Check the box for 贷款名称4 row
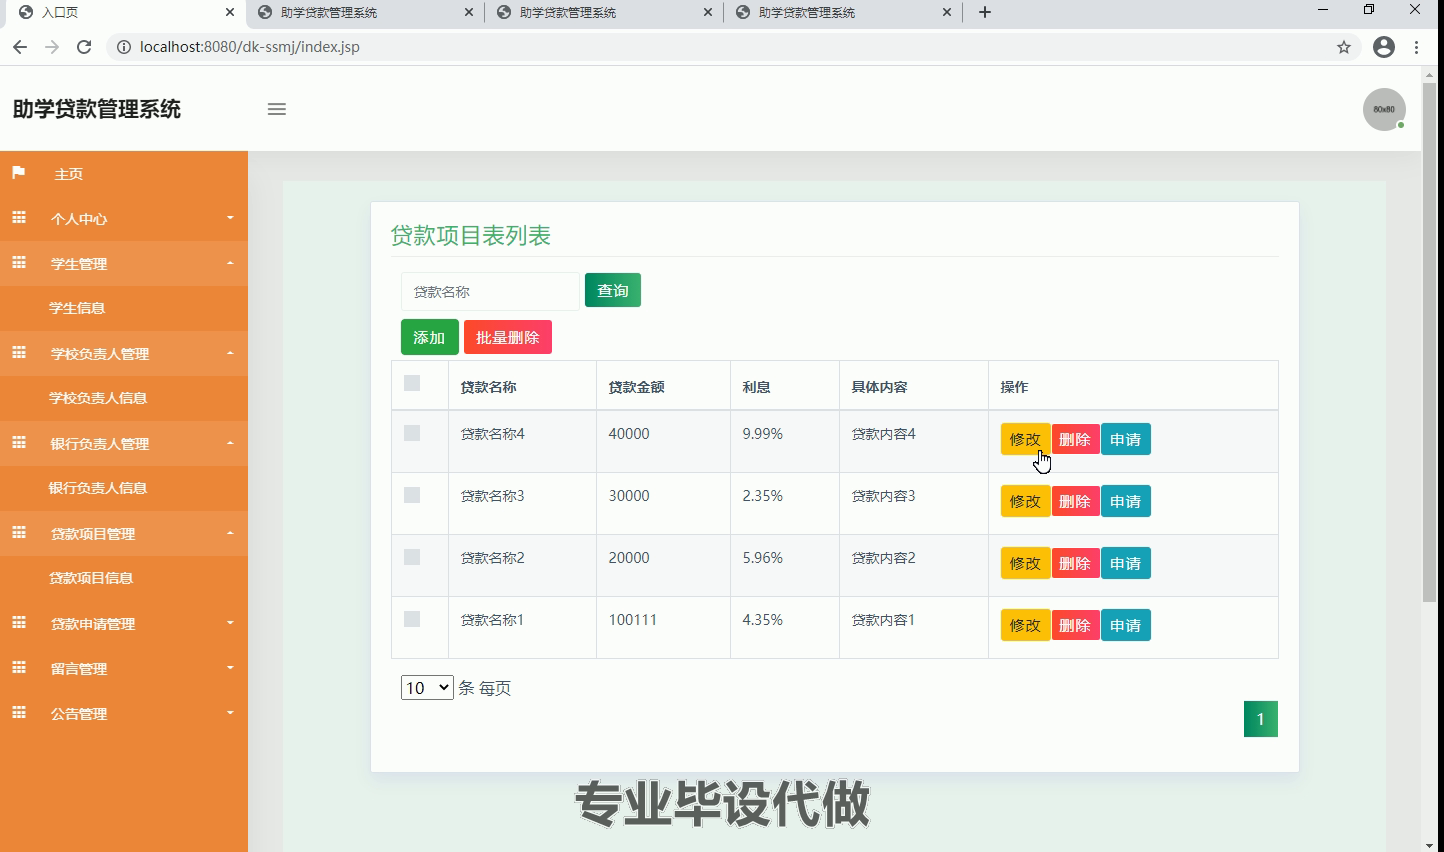Image resolution: width=1444 pixels, height=852 pixels. 412,433
